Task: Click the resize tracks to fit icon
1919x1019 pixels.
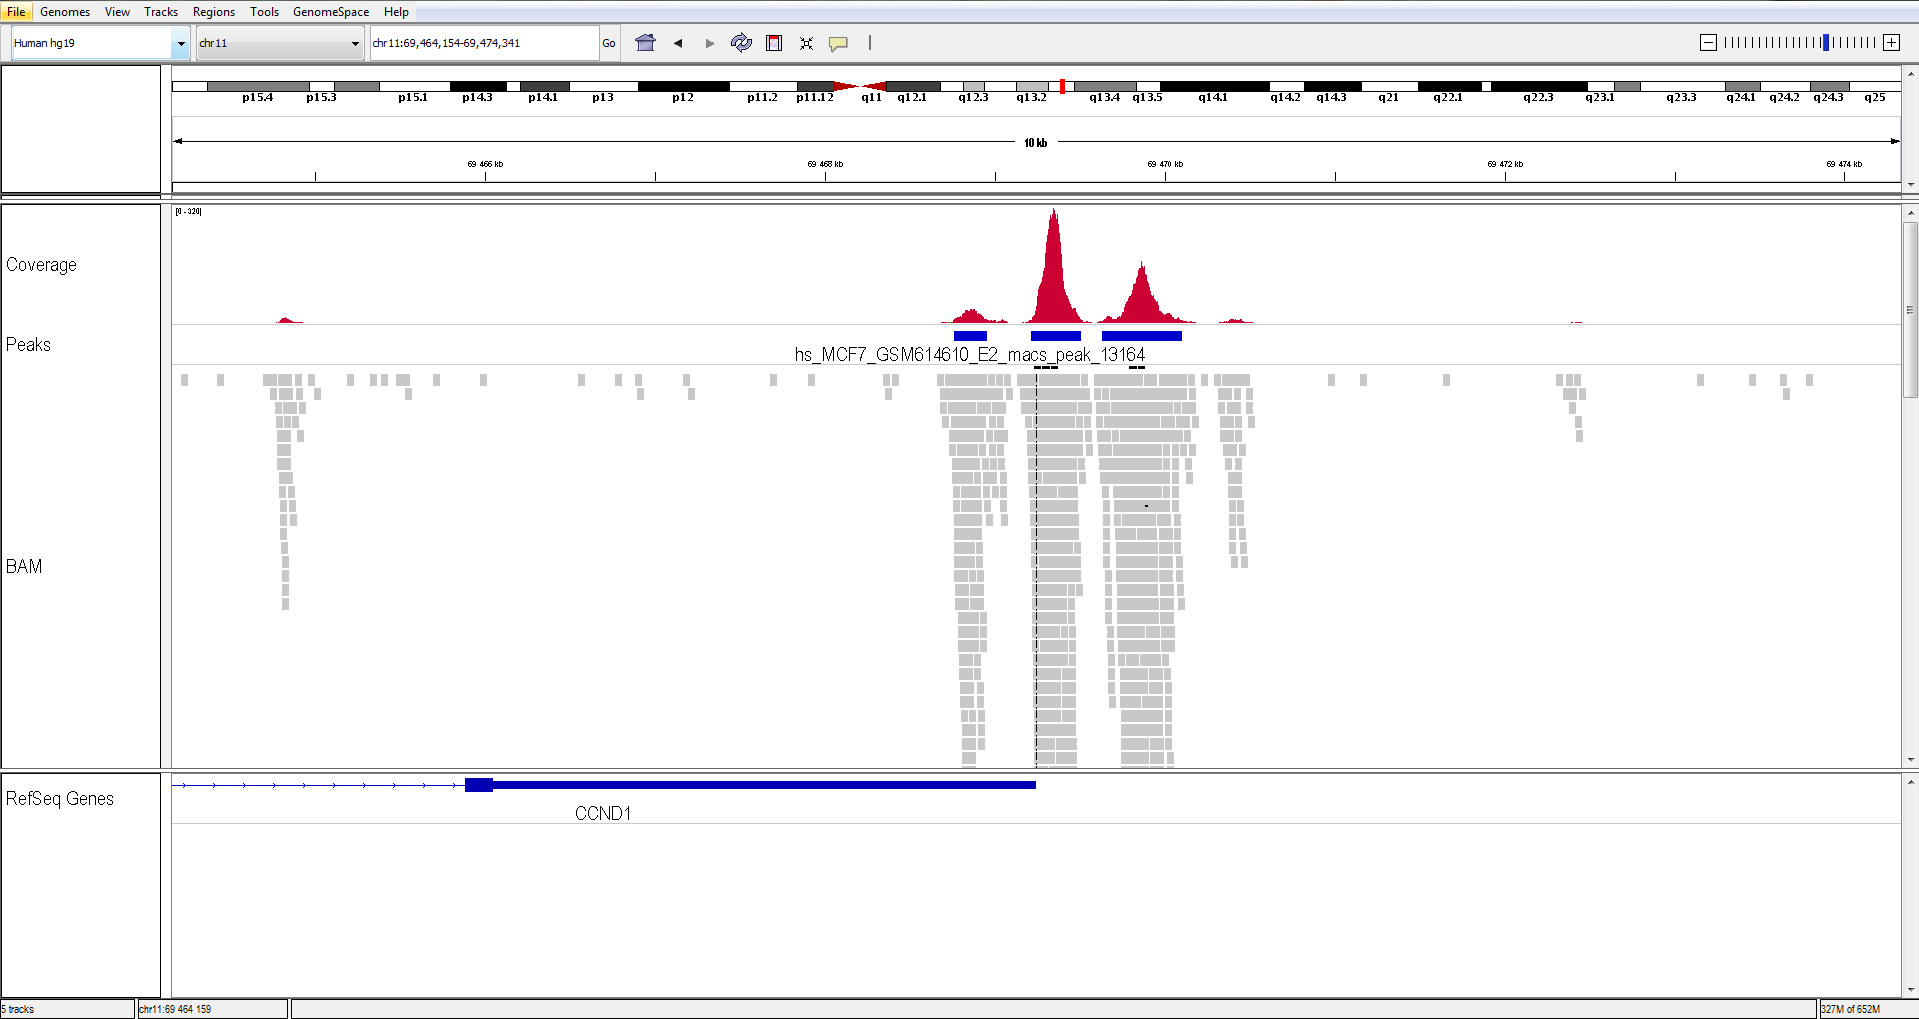Action: (x=806, y=43)
